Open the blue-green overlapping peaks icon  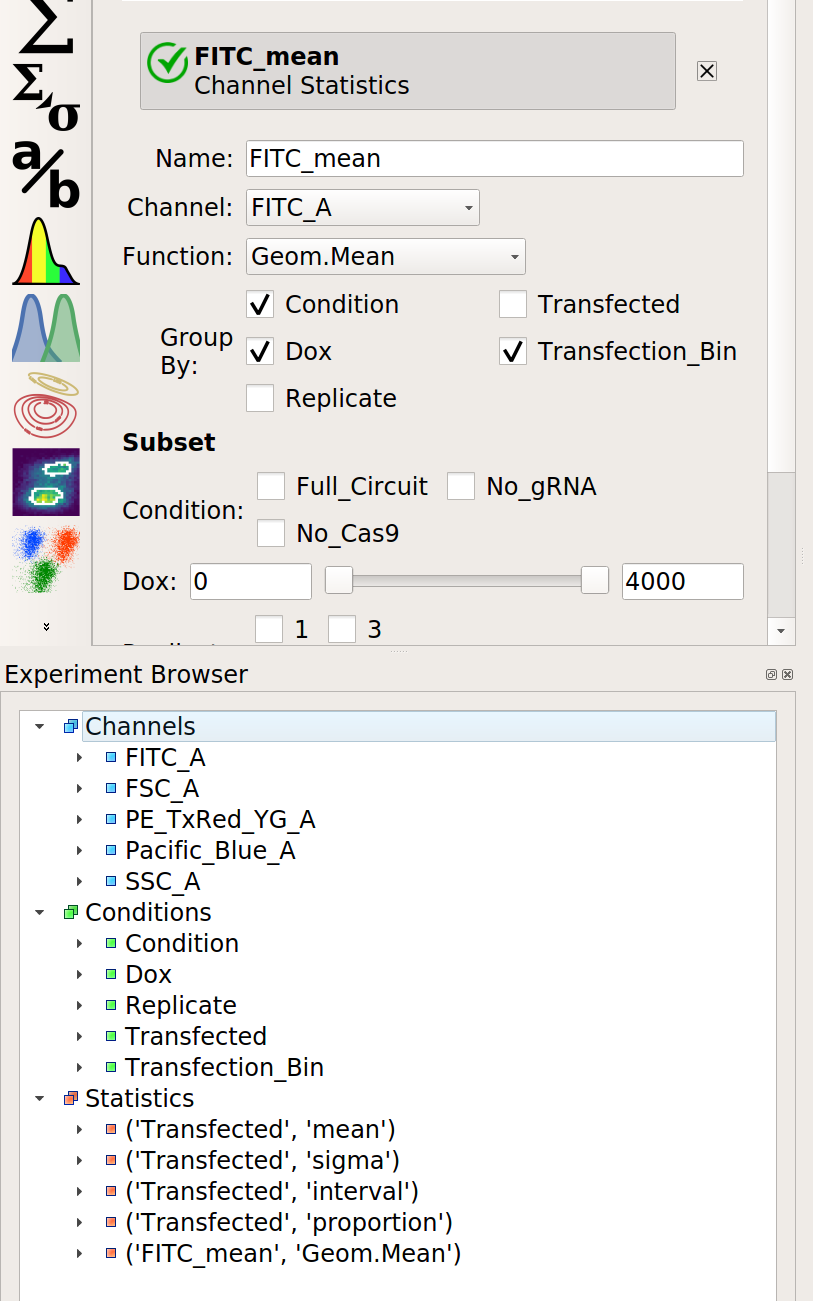(46, 328)
